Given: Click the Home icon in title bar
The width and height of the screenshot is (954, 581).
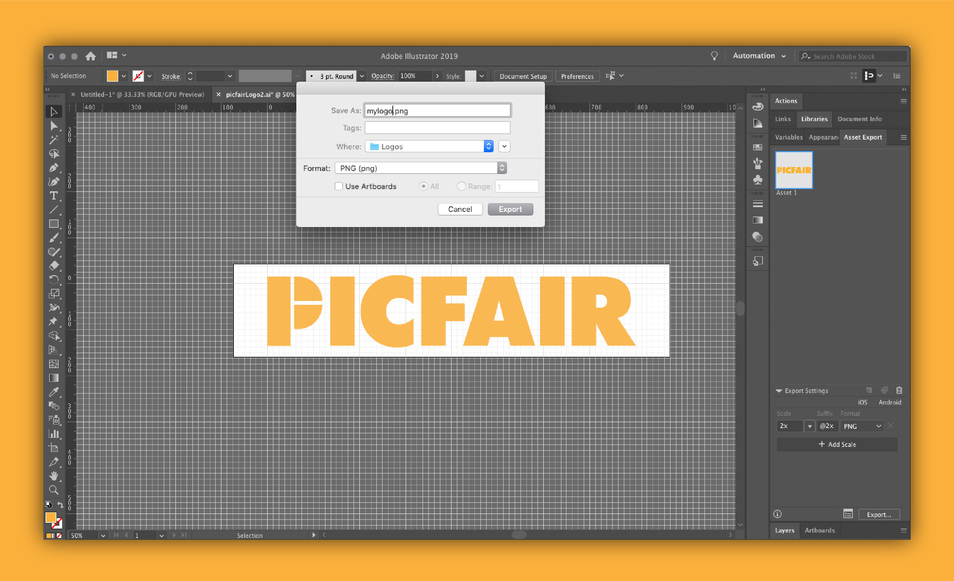Looking at the screenshot, I should pos(90,56).
